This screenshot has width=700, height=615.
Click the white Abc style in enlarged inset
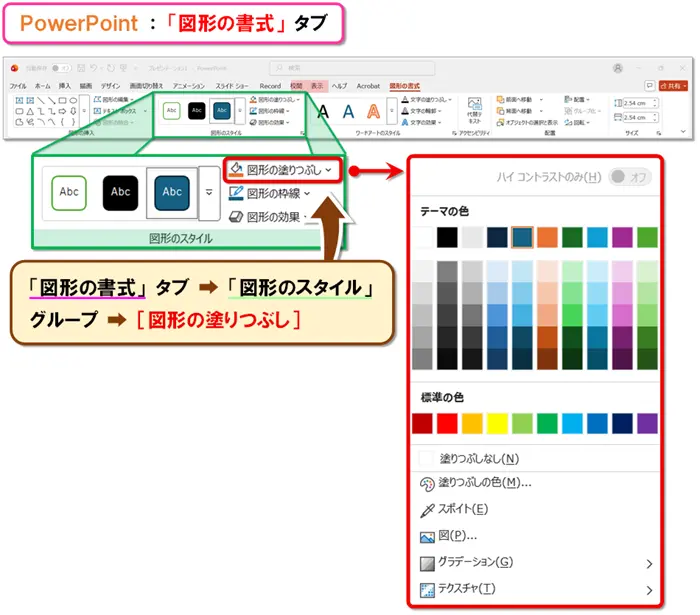pyautogui.click(x=69, y=193)
